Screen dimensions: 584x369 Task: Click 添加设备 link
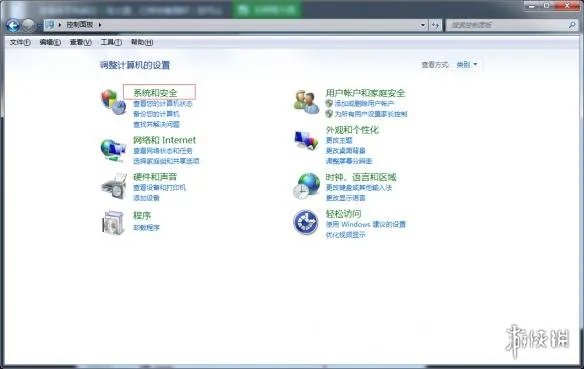146,198
